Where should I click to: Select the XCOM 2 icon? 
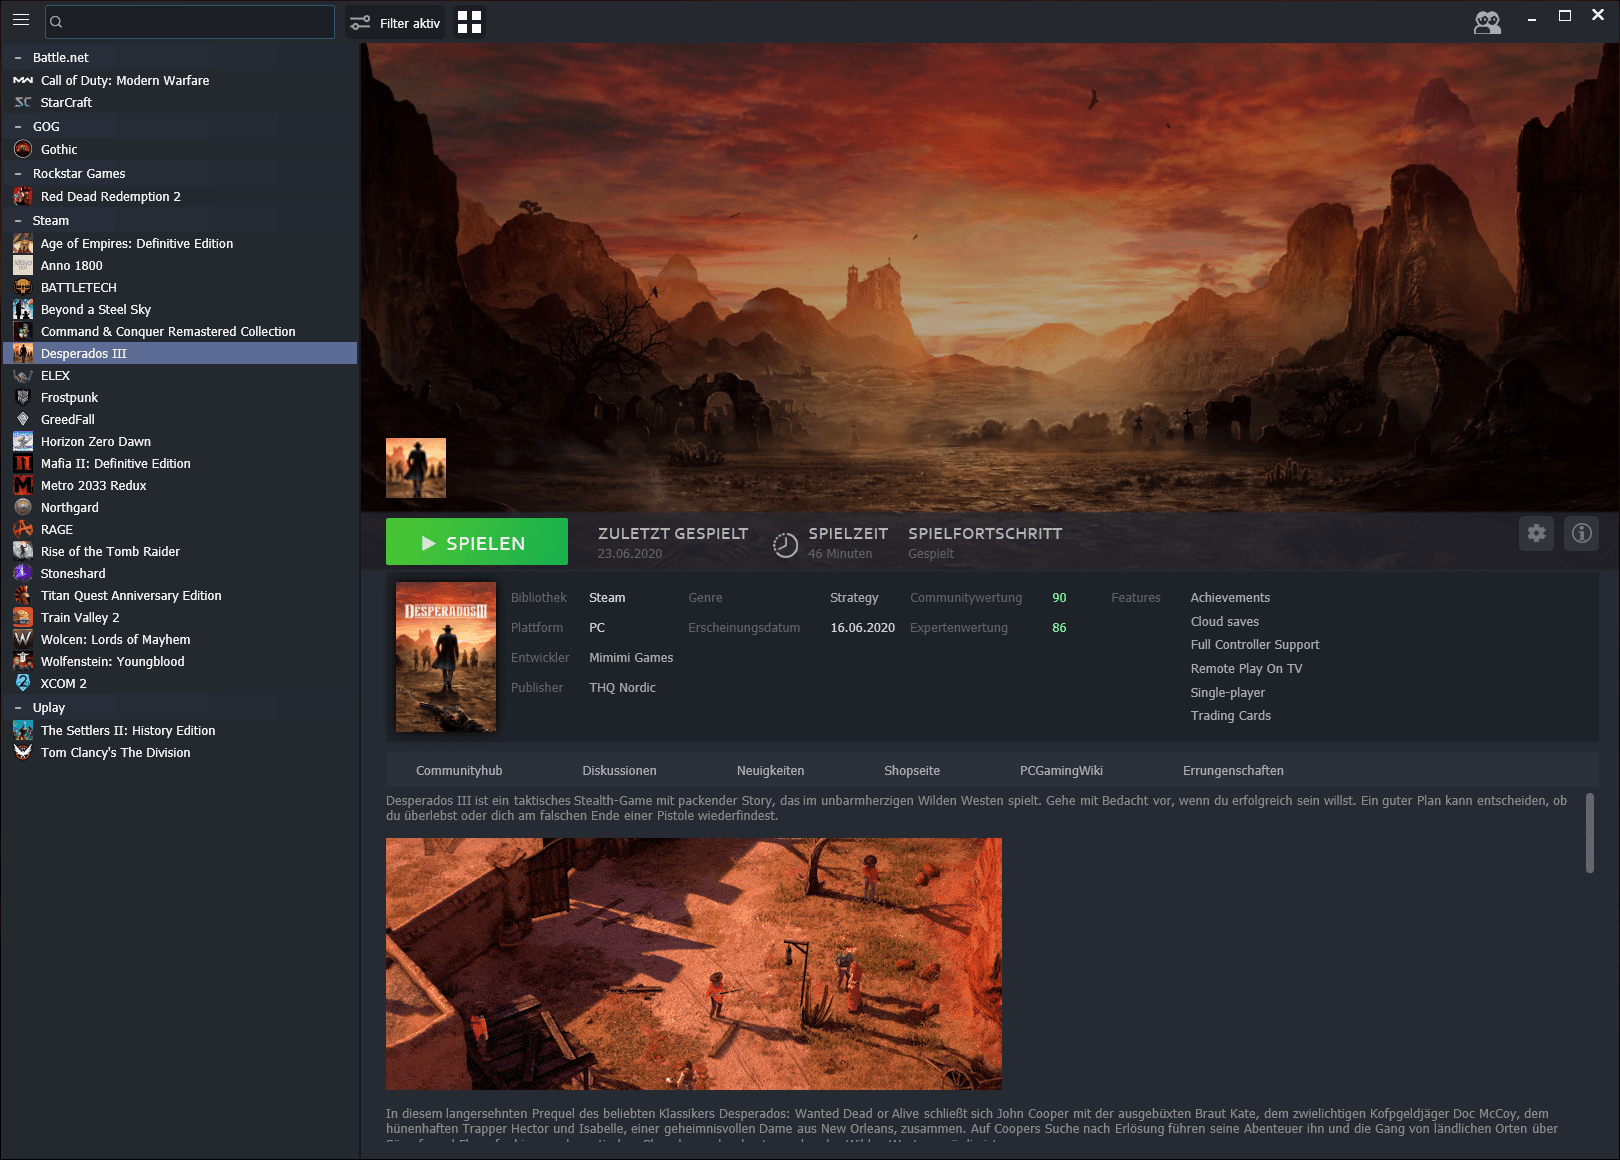(23, 683)
